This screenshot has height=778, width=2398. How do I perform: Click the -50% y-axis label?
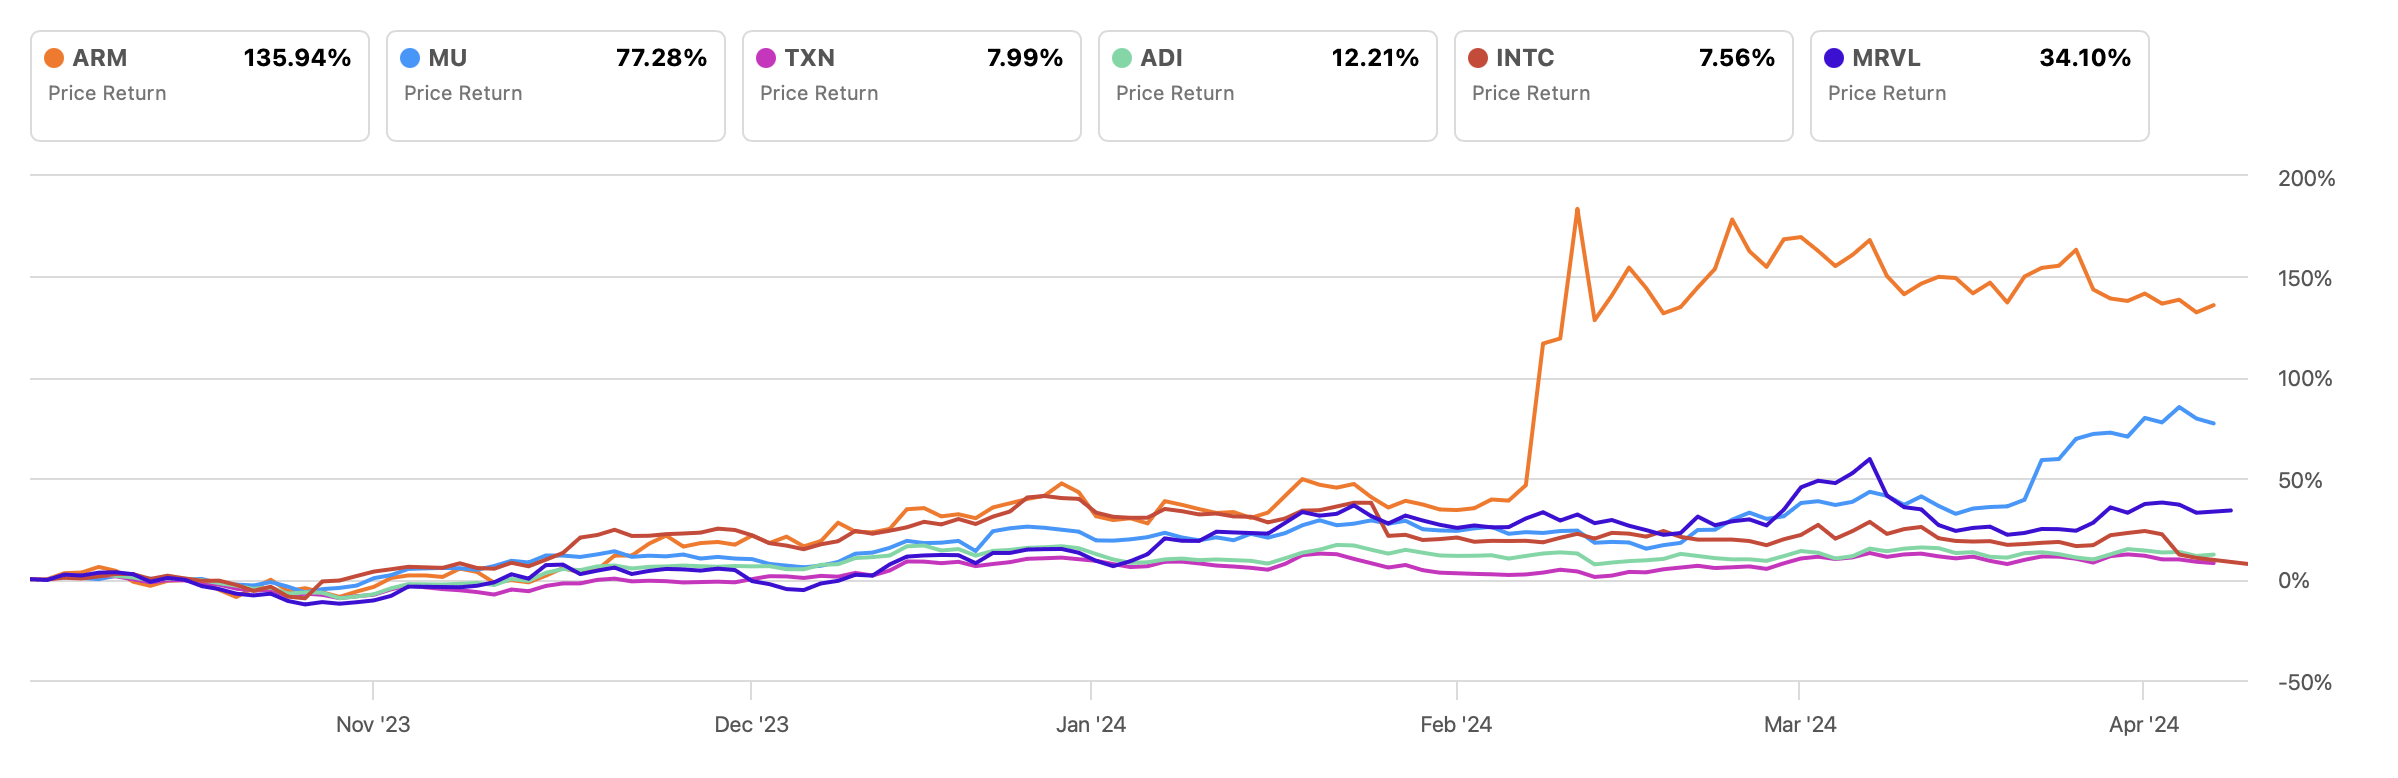[x=2304, y=683]
